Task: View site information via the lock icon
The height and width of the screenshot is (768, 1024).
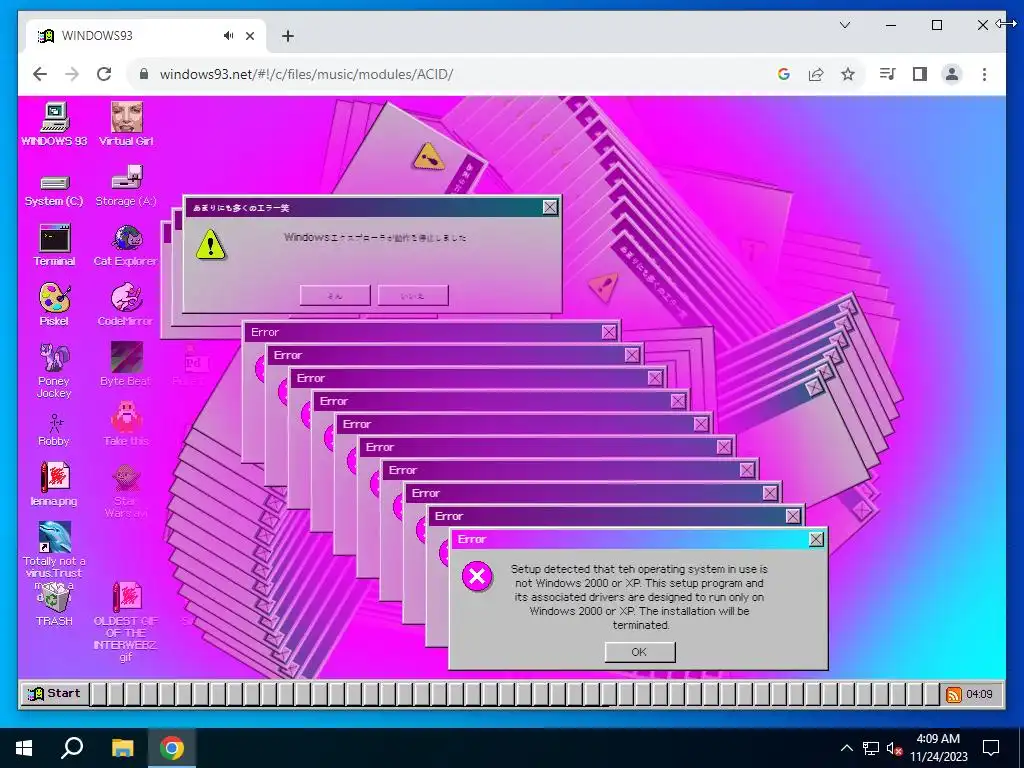Action: click(144, 74)
